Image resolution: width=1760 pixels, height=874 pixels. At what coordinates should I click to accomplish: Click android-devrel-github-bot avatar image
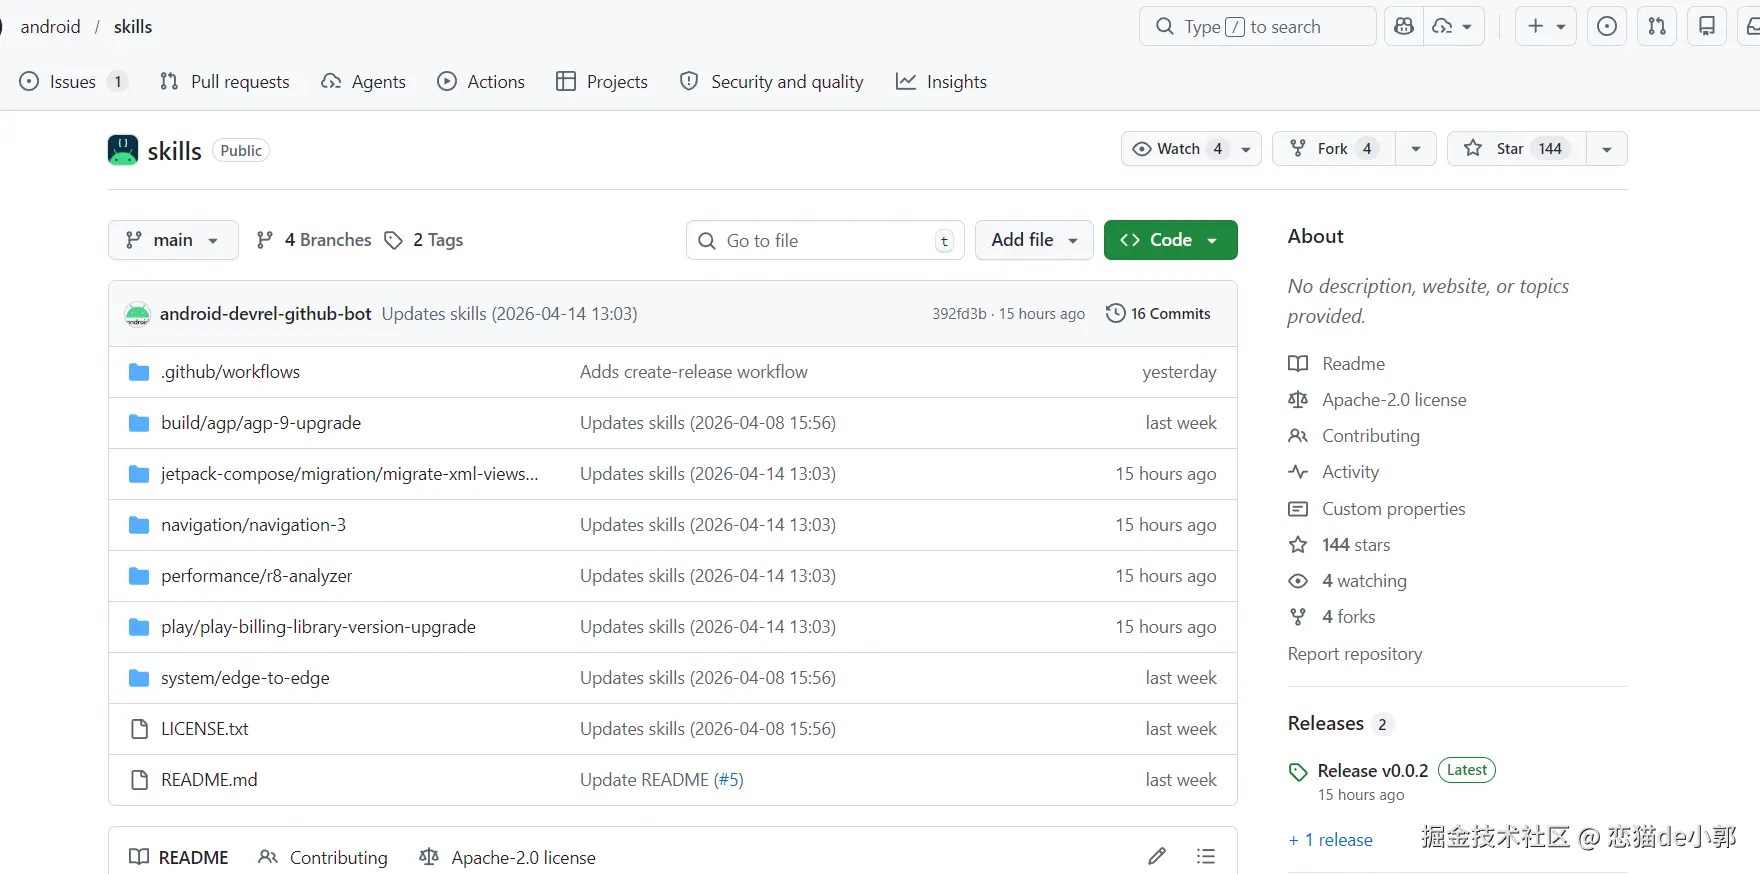point(137,314)
